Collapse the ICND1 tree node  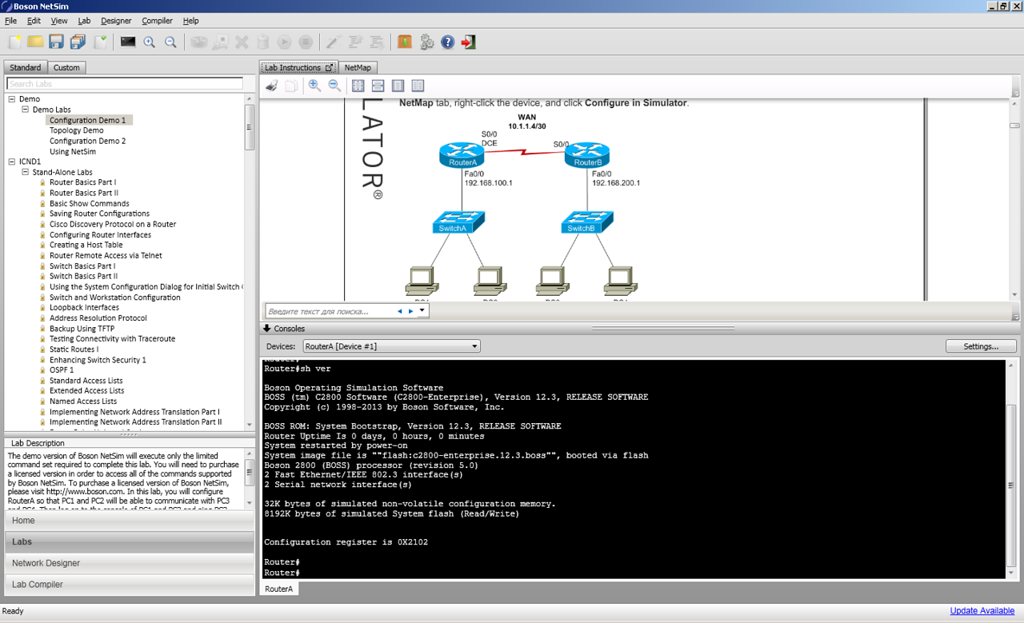11,161
